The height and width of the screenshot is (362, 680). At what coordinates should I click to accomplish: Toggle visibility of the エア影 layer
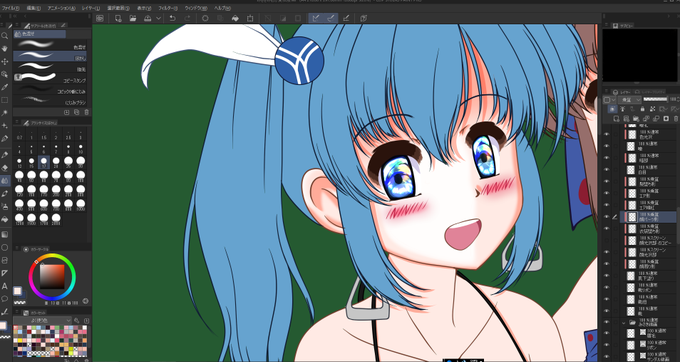point(606,193)
